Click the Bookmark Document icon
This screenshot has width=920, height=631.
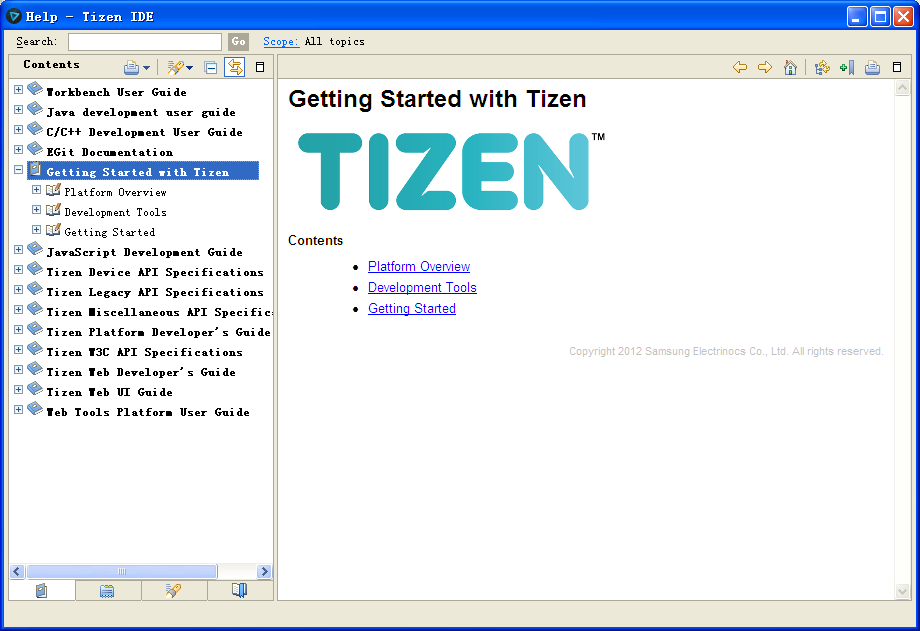click(x=847, y=68)
